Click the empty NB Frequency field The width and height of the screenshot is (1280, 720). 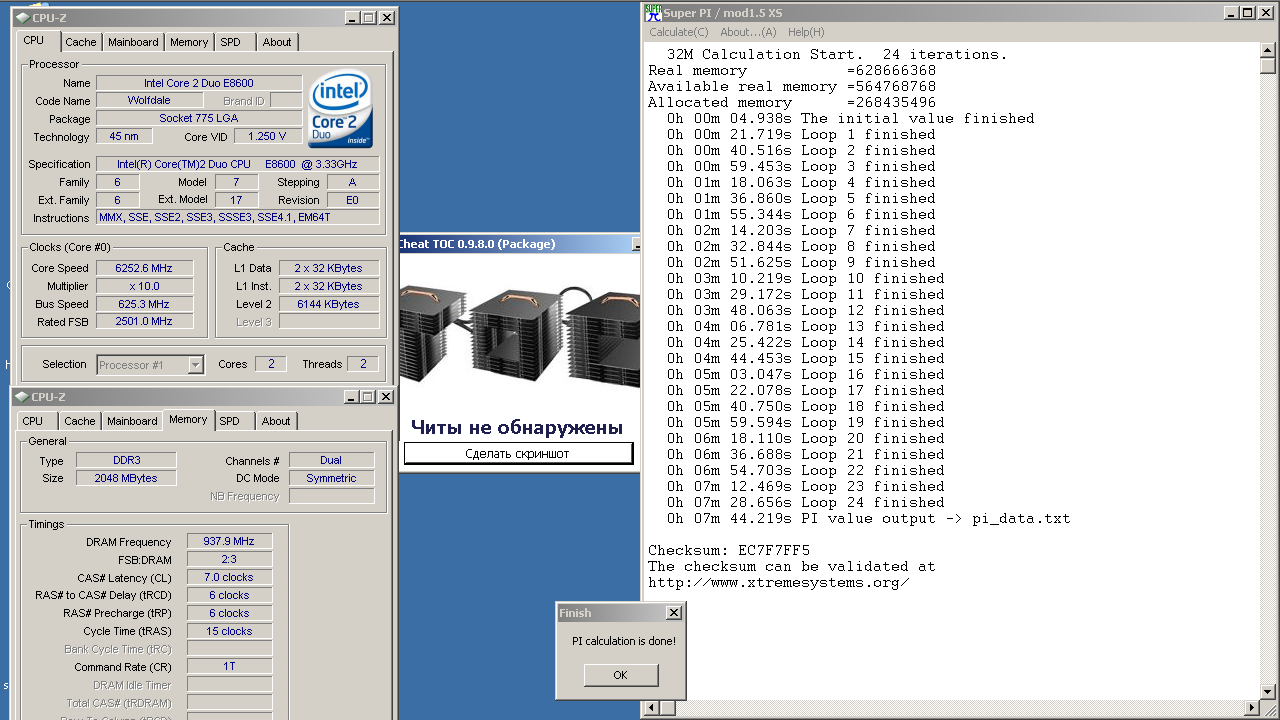[331, 497]
